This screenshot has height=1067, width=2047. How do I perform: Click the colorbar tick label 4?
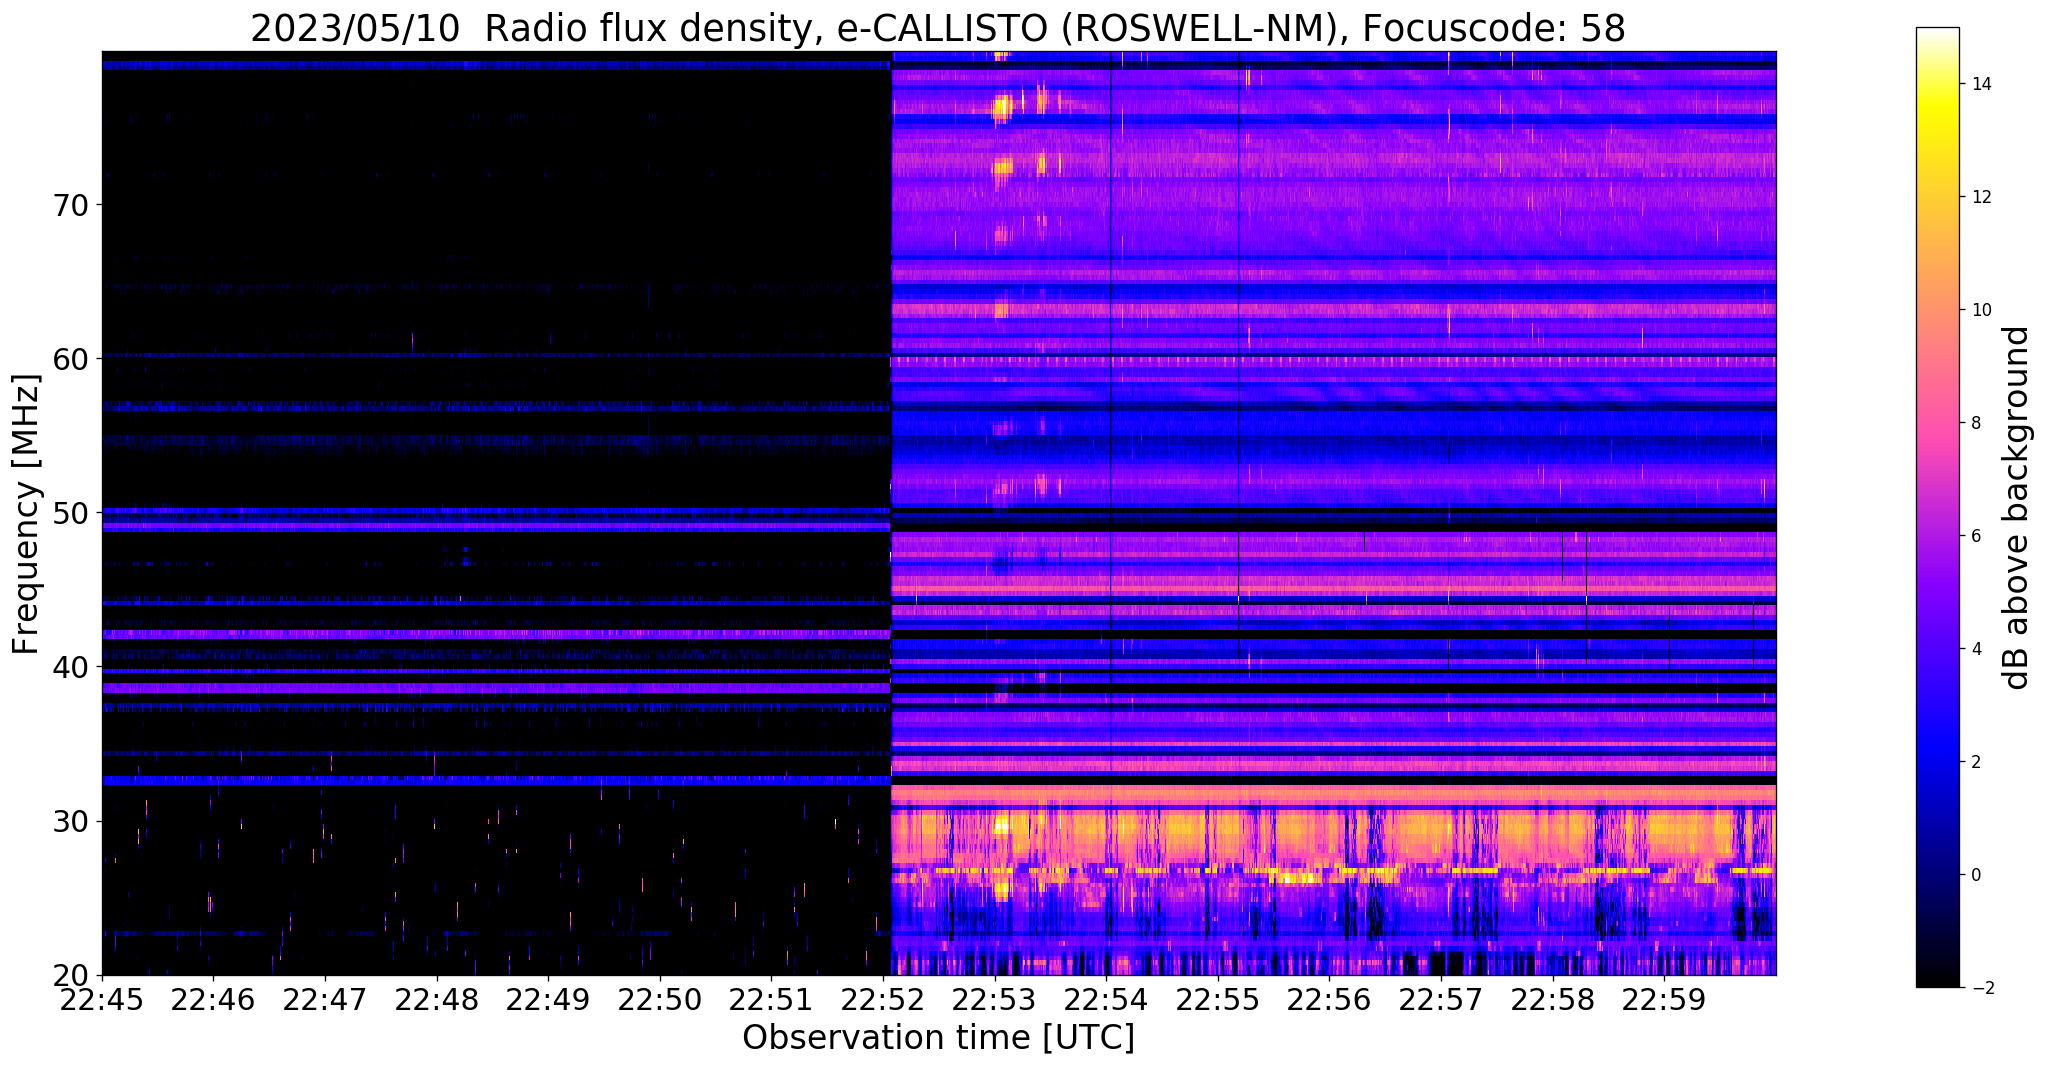tap(1975, 649)
